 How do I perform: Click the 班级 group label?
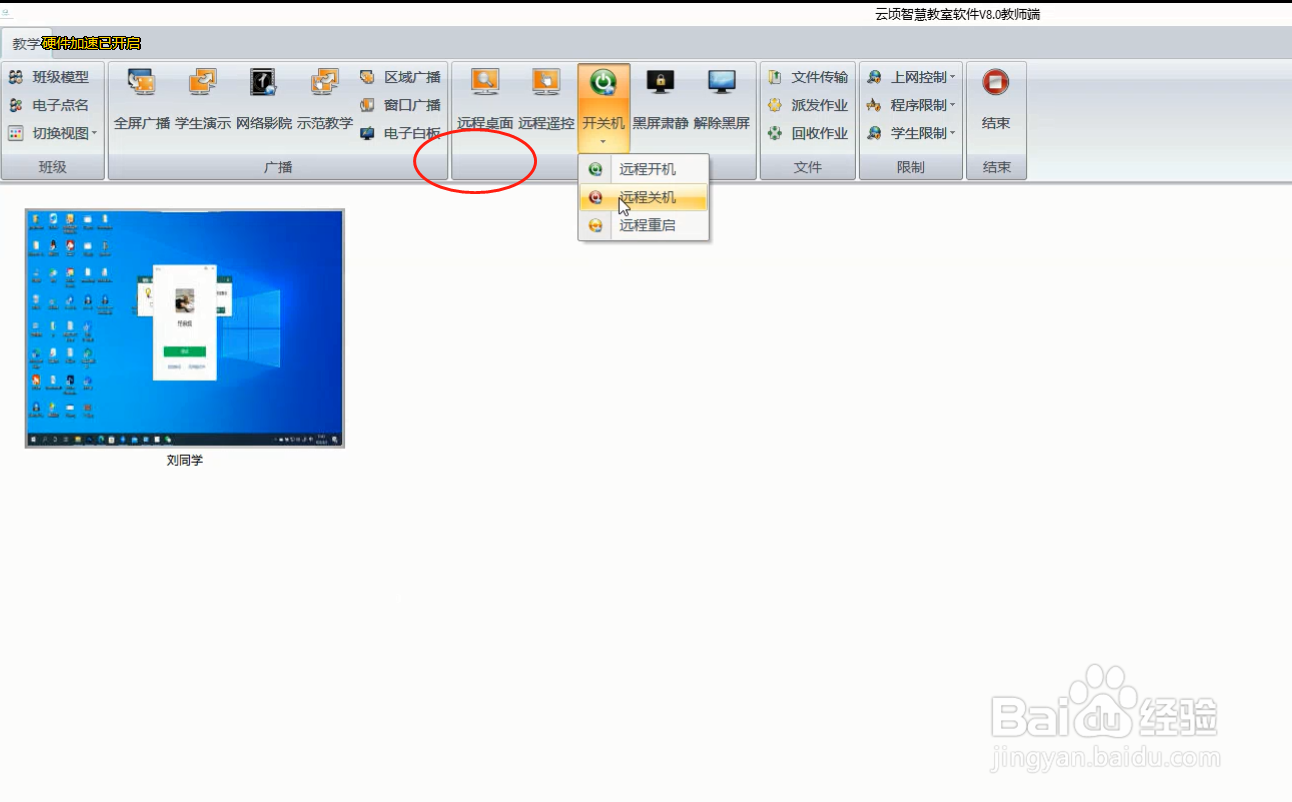point(53,167)
